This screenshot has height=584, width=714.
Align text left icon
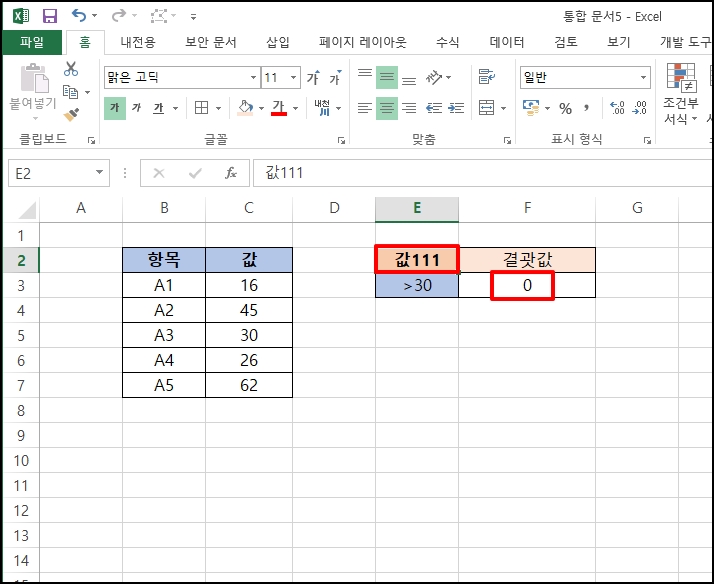pos(365,108)
